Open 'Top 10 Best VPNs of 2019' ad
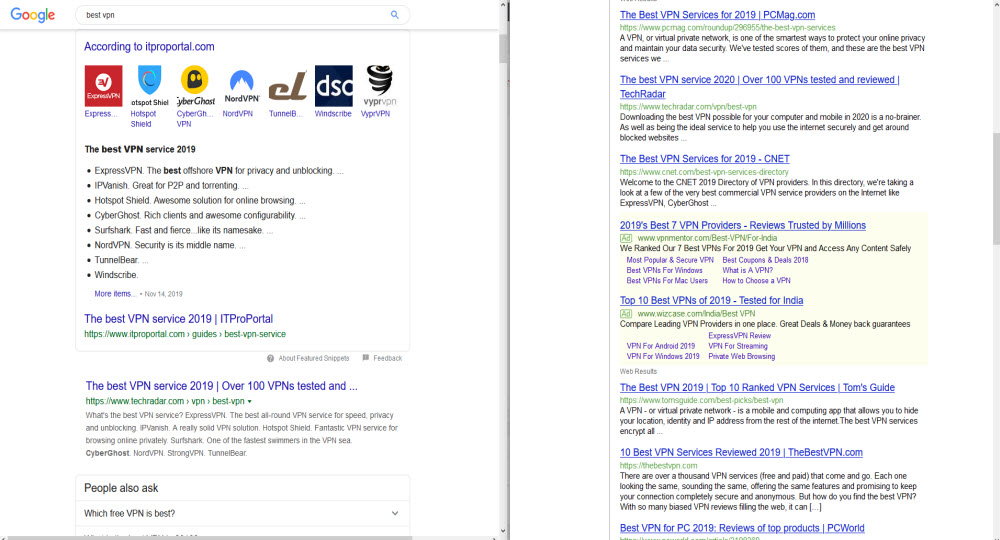The width and height of the screenshot is (1000, 540). click(x=712, y=300)
